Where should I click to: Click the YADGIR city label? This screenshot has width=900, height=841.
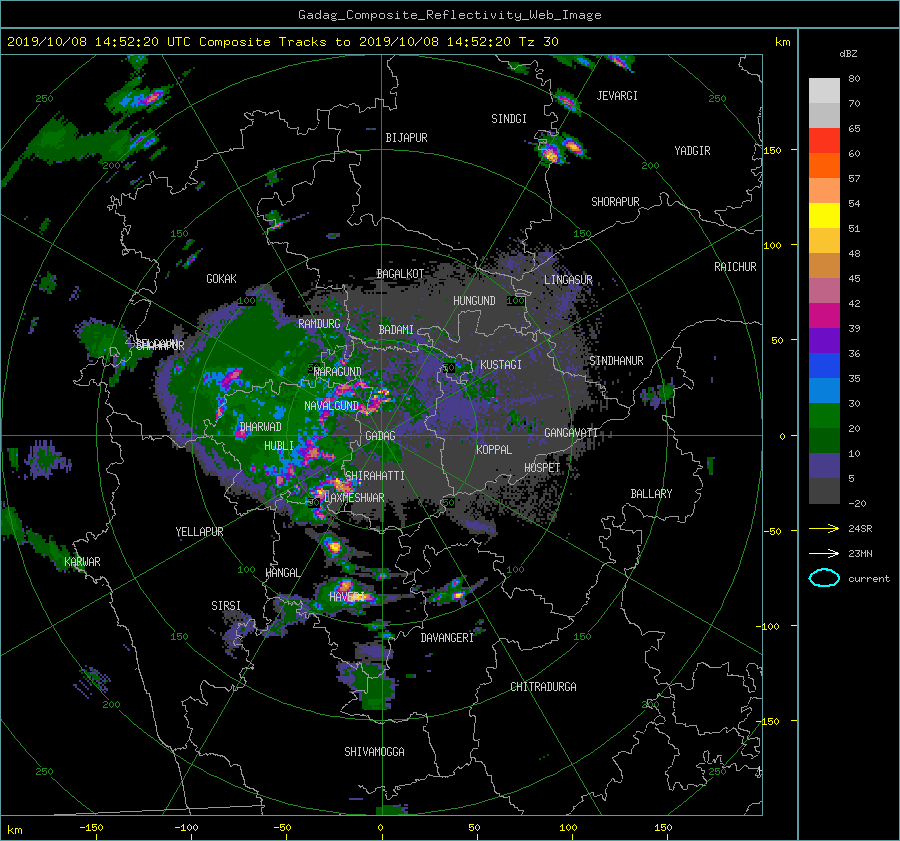692,151
